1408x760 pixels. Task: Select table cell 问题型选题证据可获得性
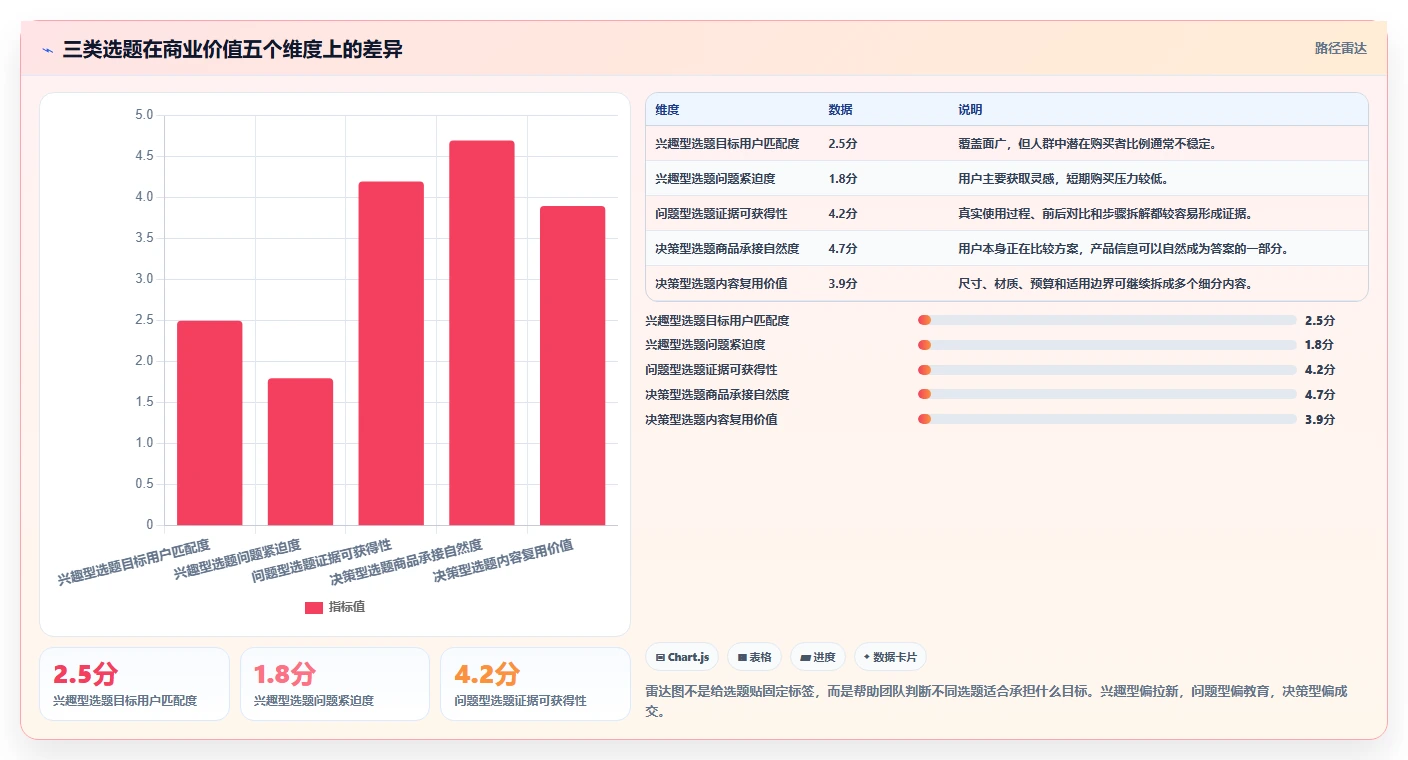pyautogui.click(x=721, y=214)
